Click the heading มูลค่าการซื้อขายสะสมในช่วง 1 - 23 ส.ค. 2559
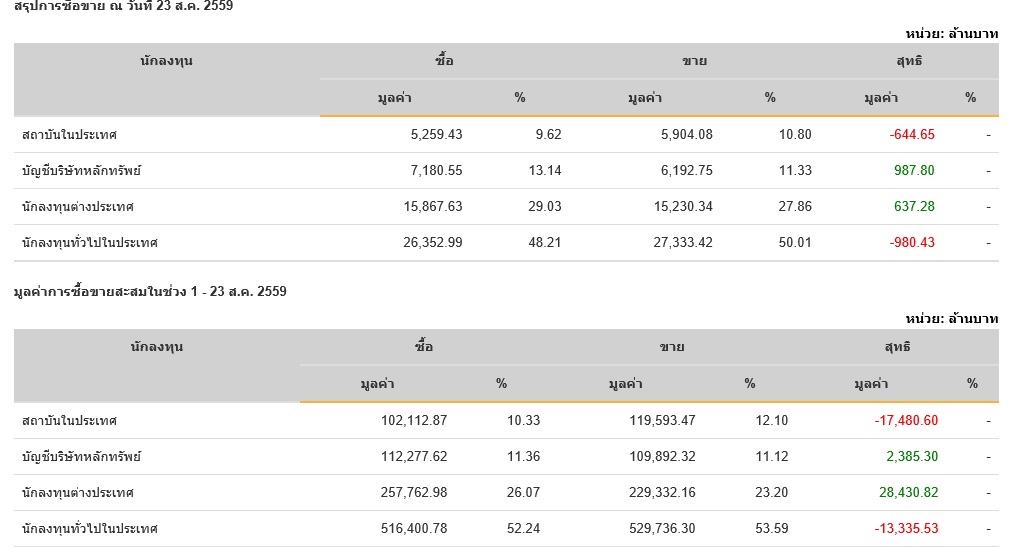The height and width of the screenshot is (547, 1022). [150, 292]
